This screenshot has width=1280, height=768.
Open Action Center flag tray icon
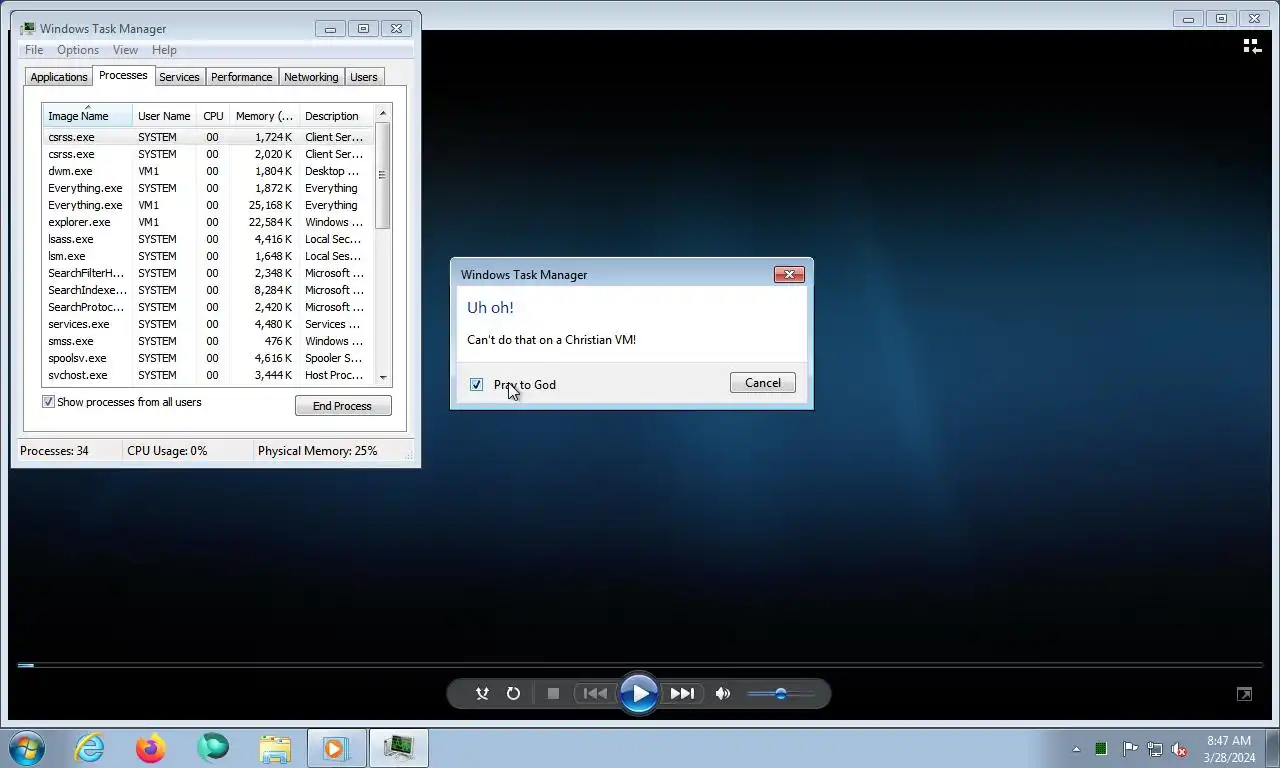[1130, 748]
